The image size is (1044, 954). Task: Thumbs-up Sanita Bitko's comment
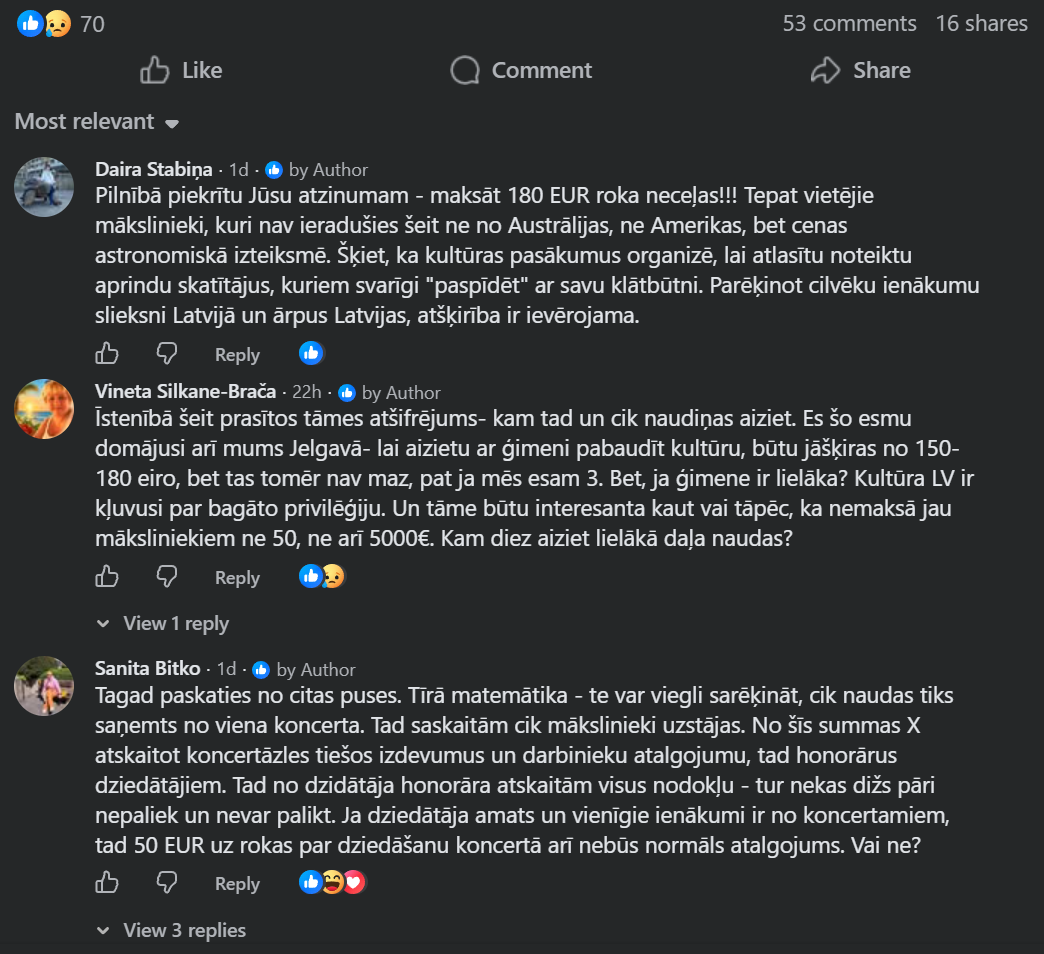107,883
